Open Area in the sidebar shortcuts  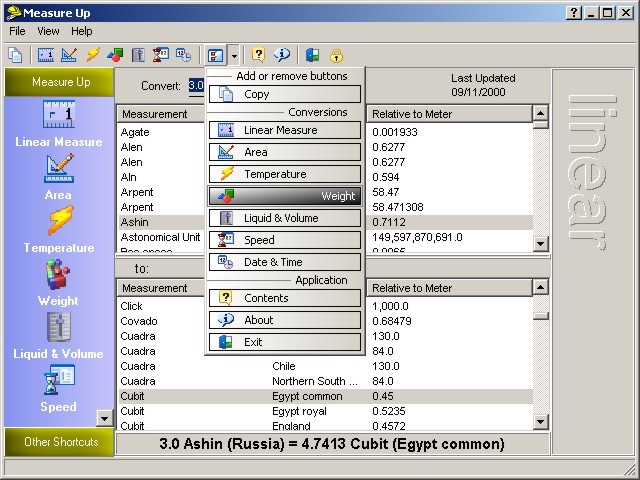point(59,177)
